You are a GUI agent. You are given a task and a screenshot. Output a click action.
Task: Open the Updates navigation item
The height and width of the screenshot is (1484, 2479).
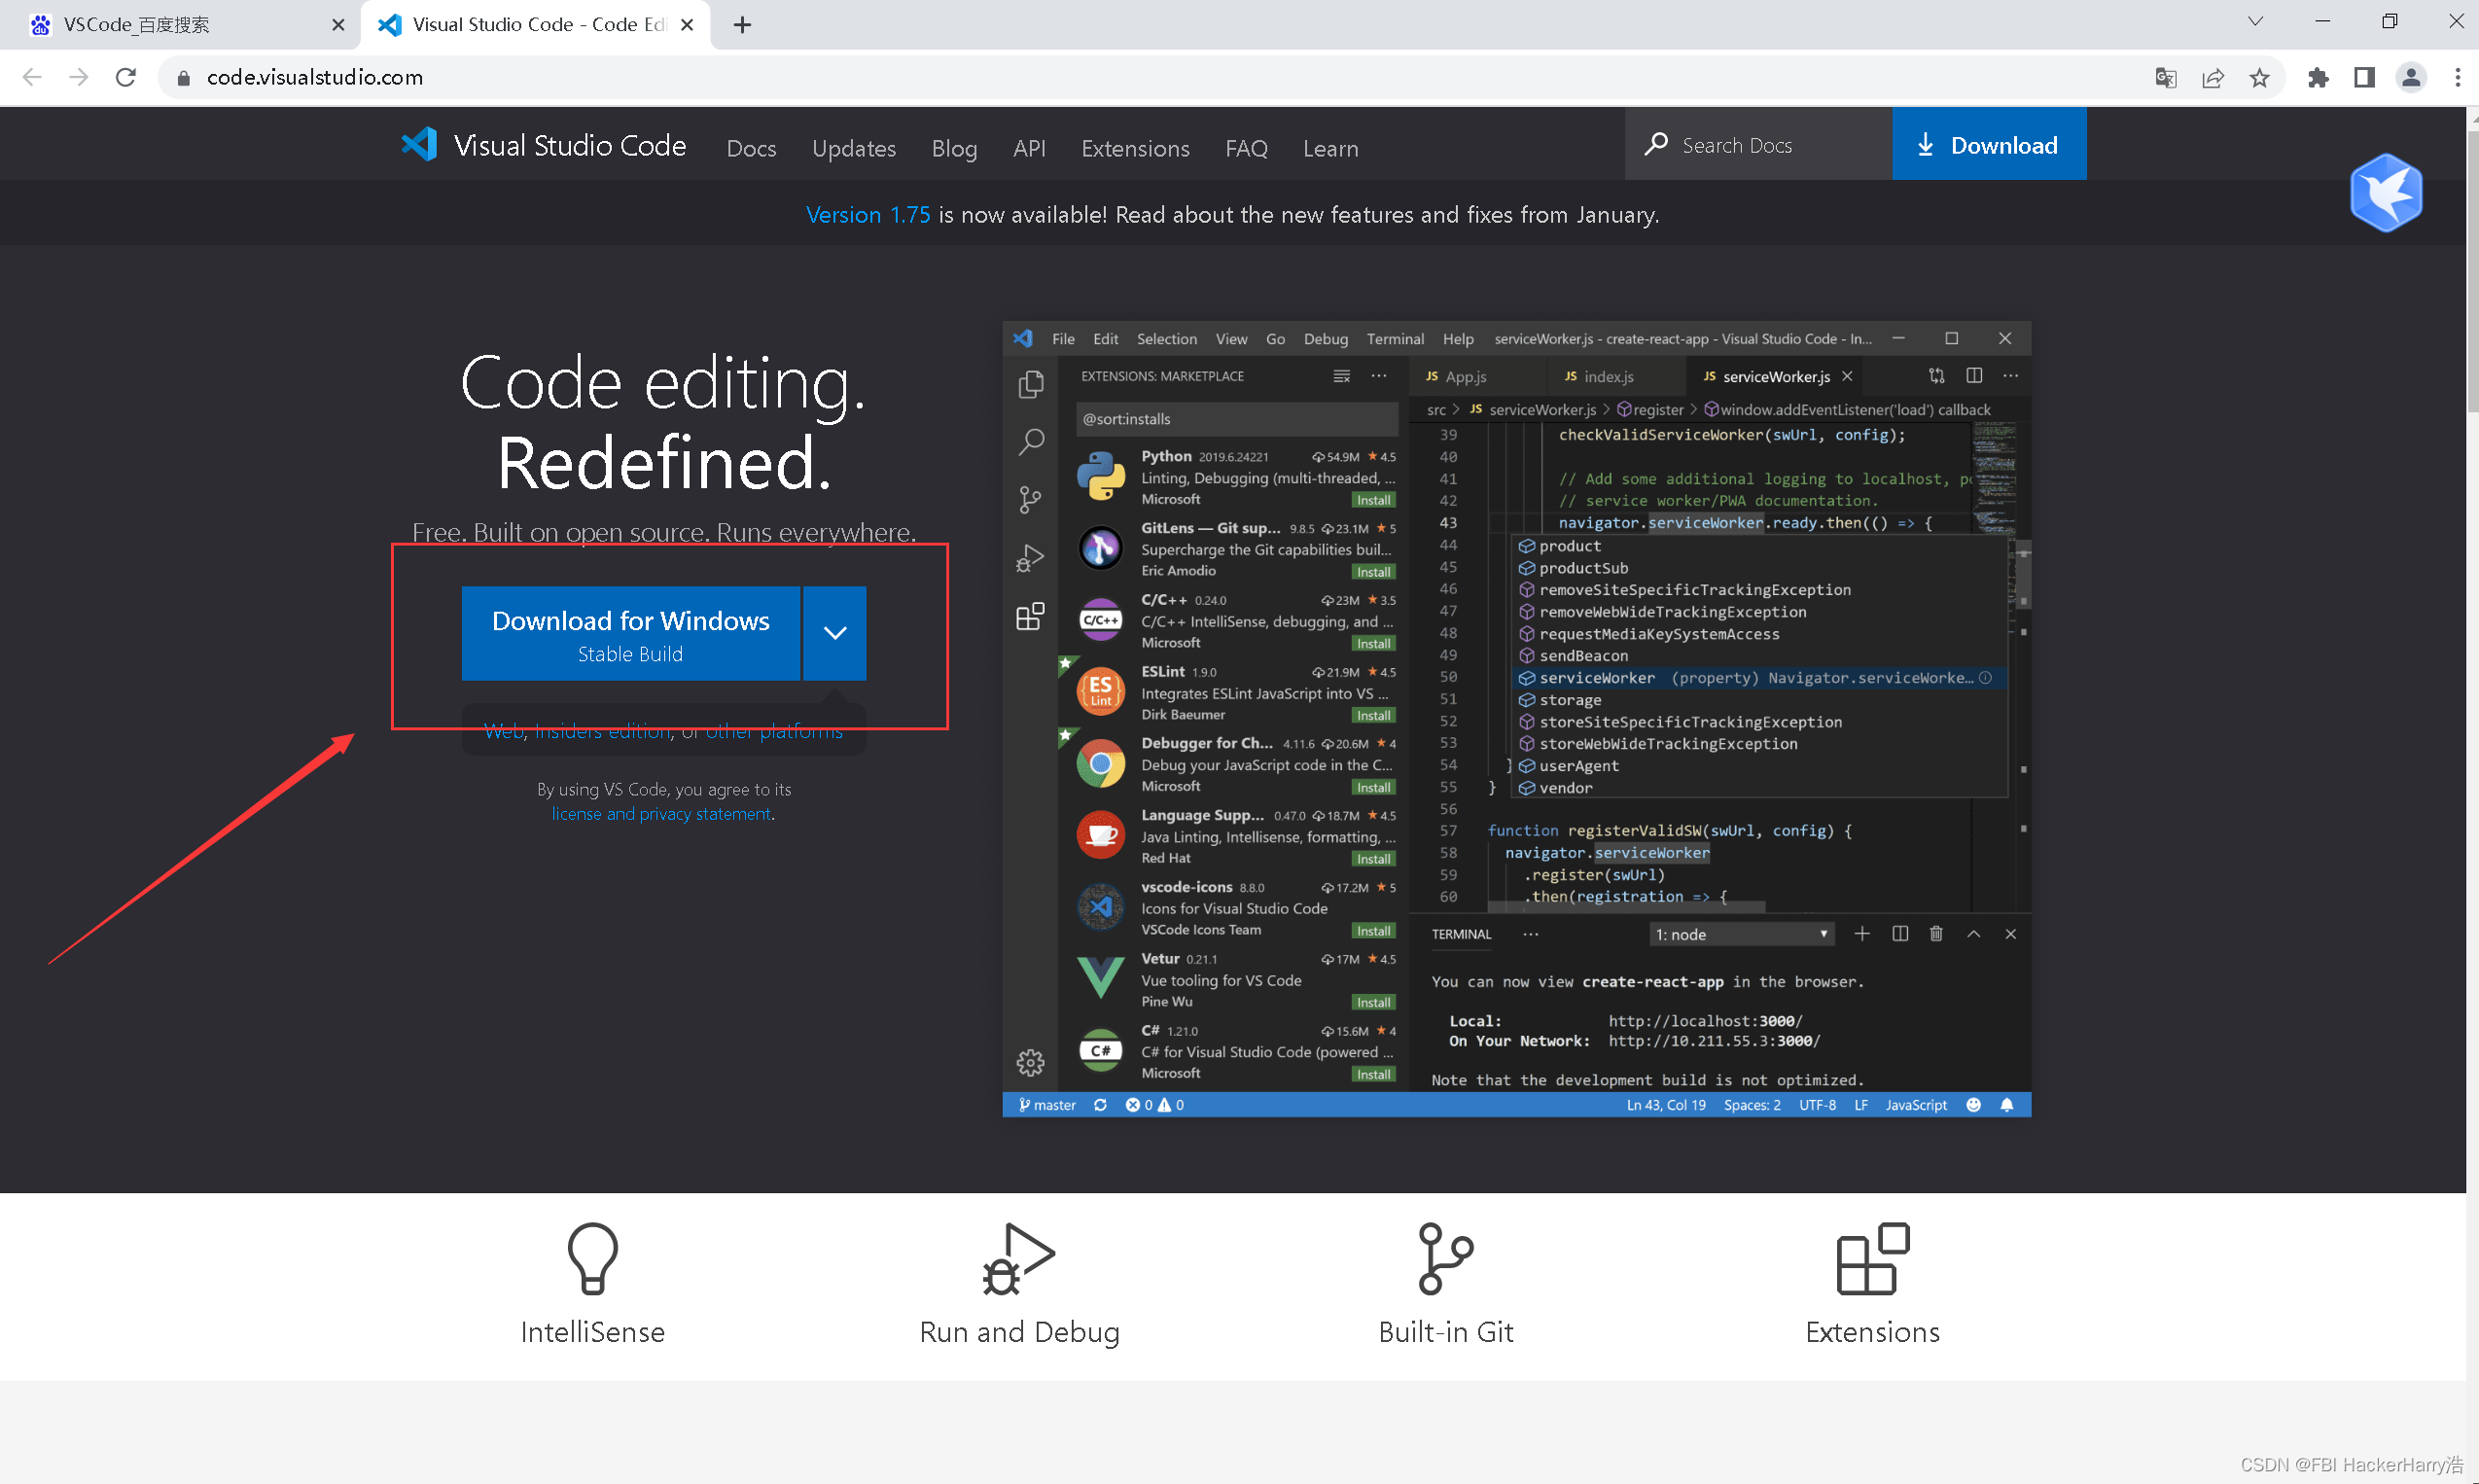click(x=853, y=148)
